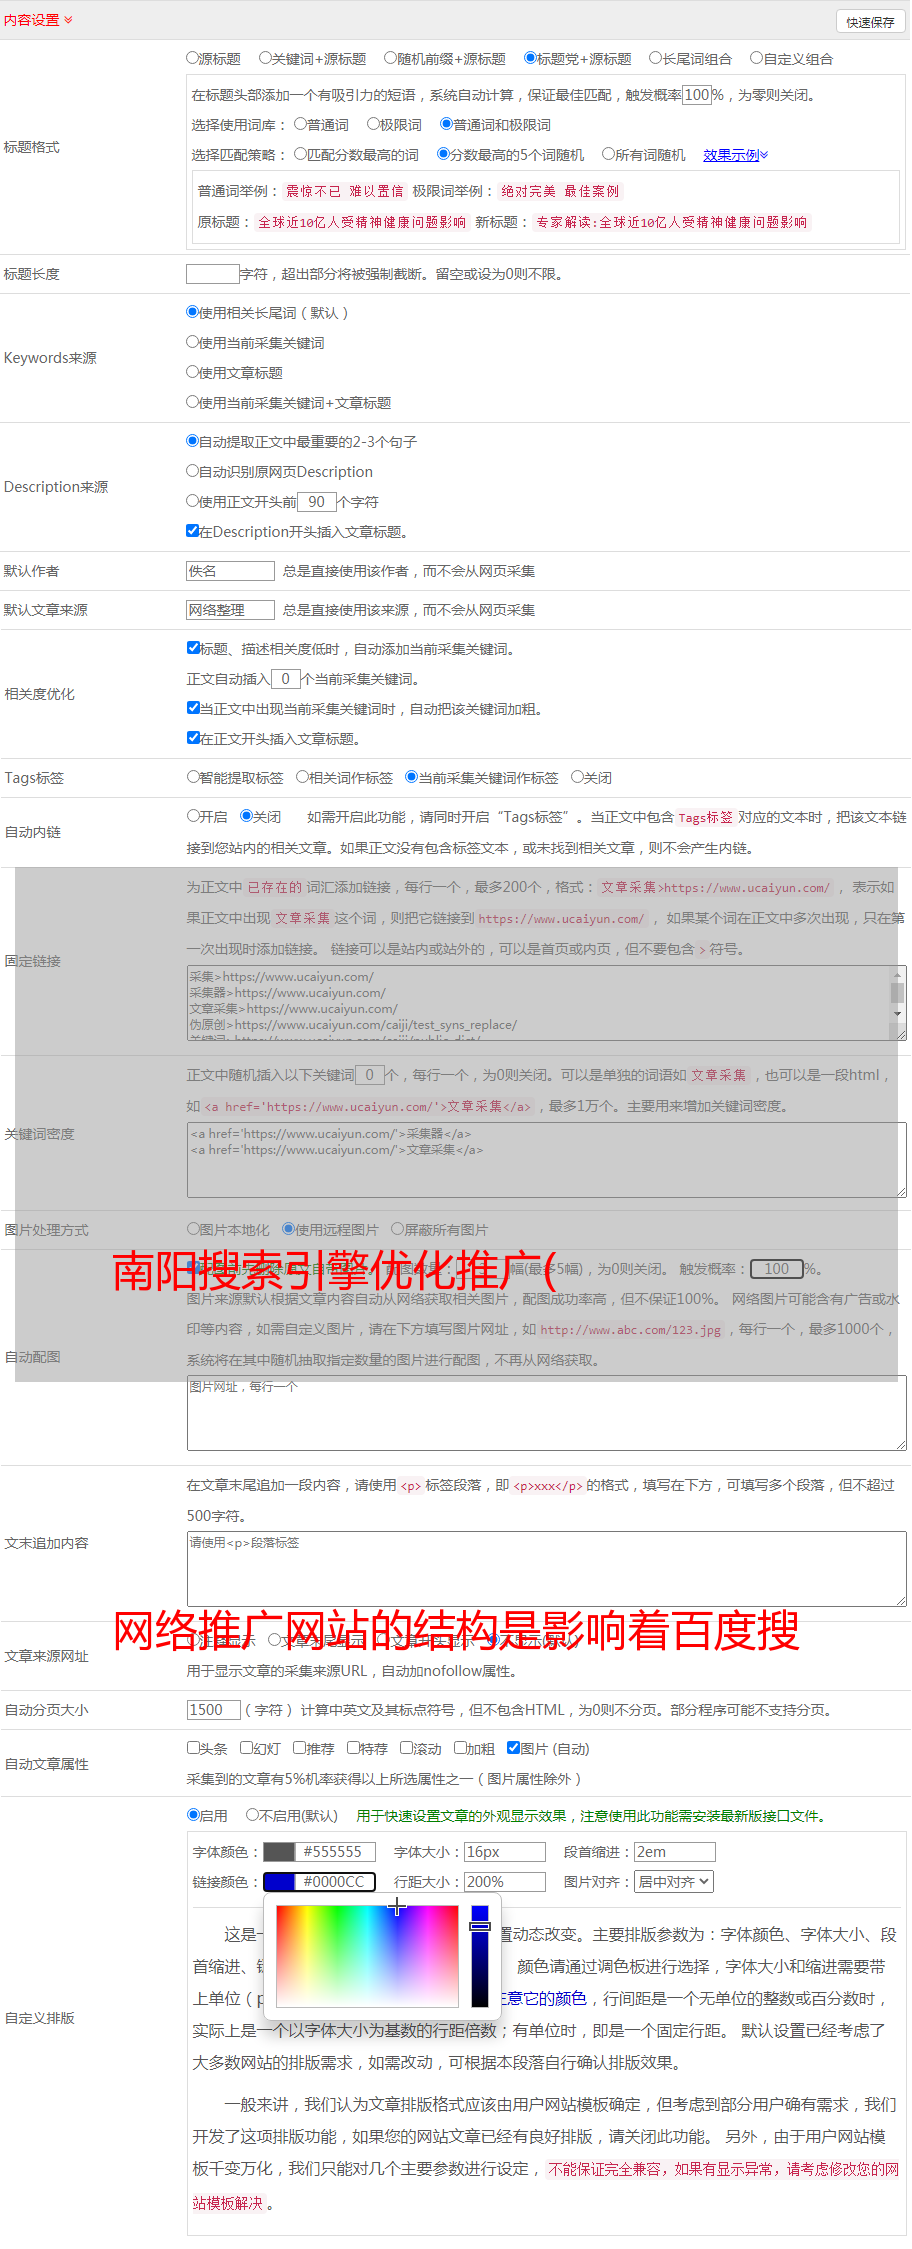Screen dimensions: 912x2249
Task: Choose 普通词和极限词 word library option
Action: coord(446,124)
